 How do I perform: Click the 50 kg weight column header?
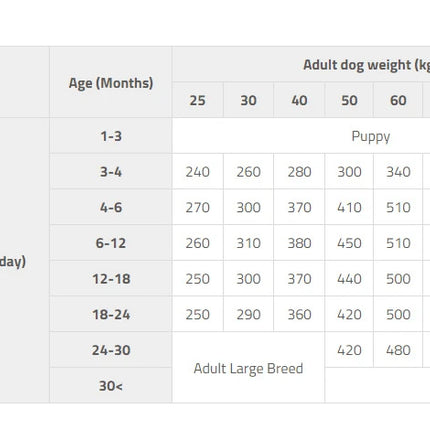tap(349, 100)
